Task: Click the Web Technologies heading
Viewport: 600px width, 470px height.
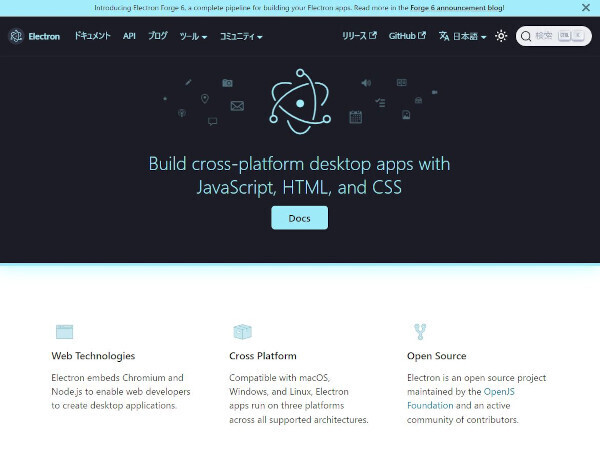Action: pos(93,356)
